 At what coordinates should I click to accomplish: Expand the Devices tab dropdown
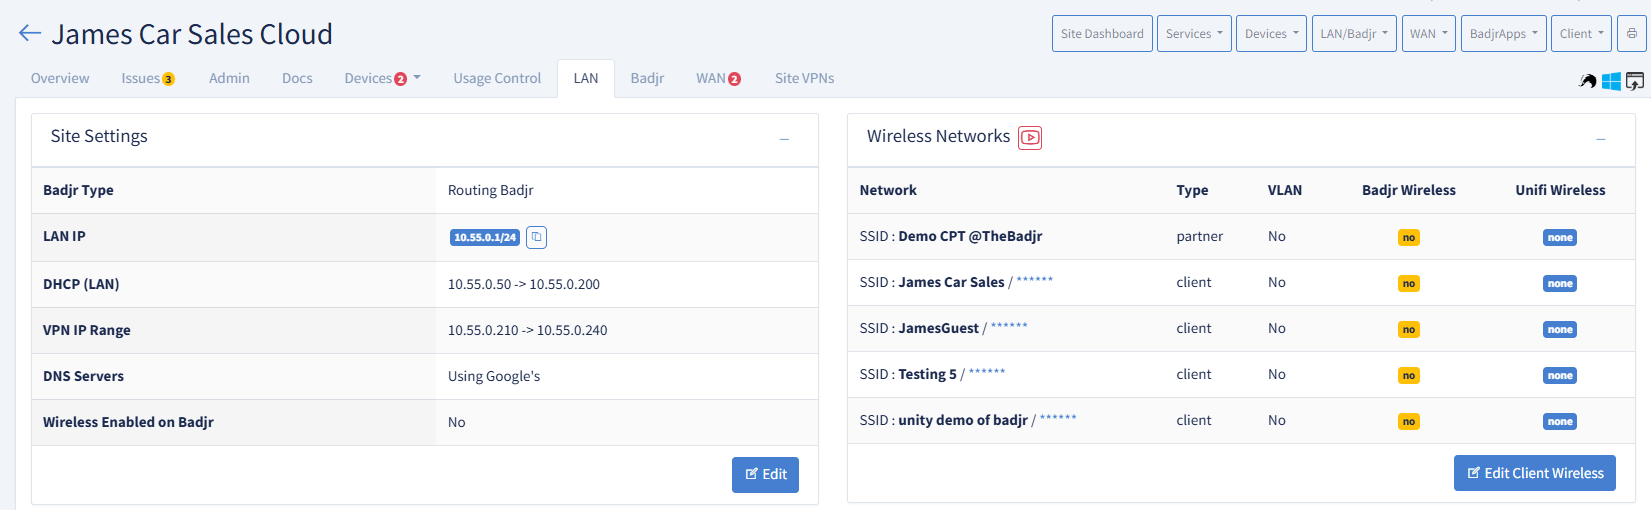(x=382, y=78)
